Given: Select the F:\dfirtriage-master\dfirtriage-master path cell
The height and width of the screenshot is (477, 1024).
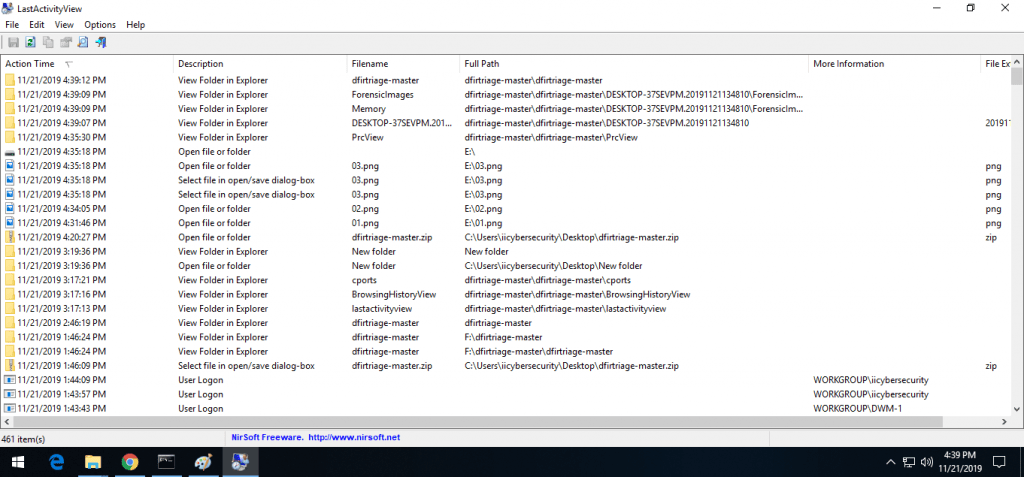Looking at the screenshot, I should point(539,352).
